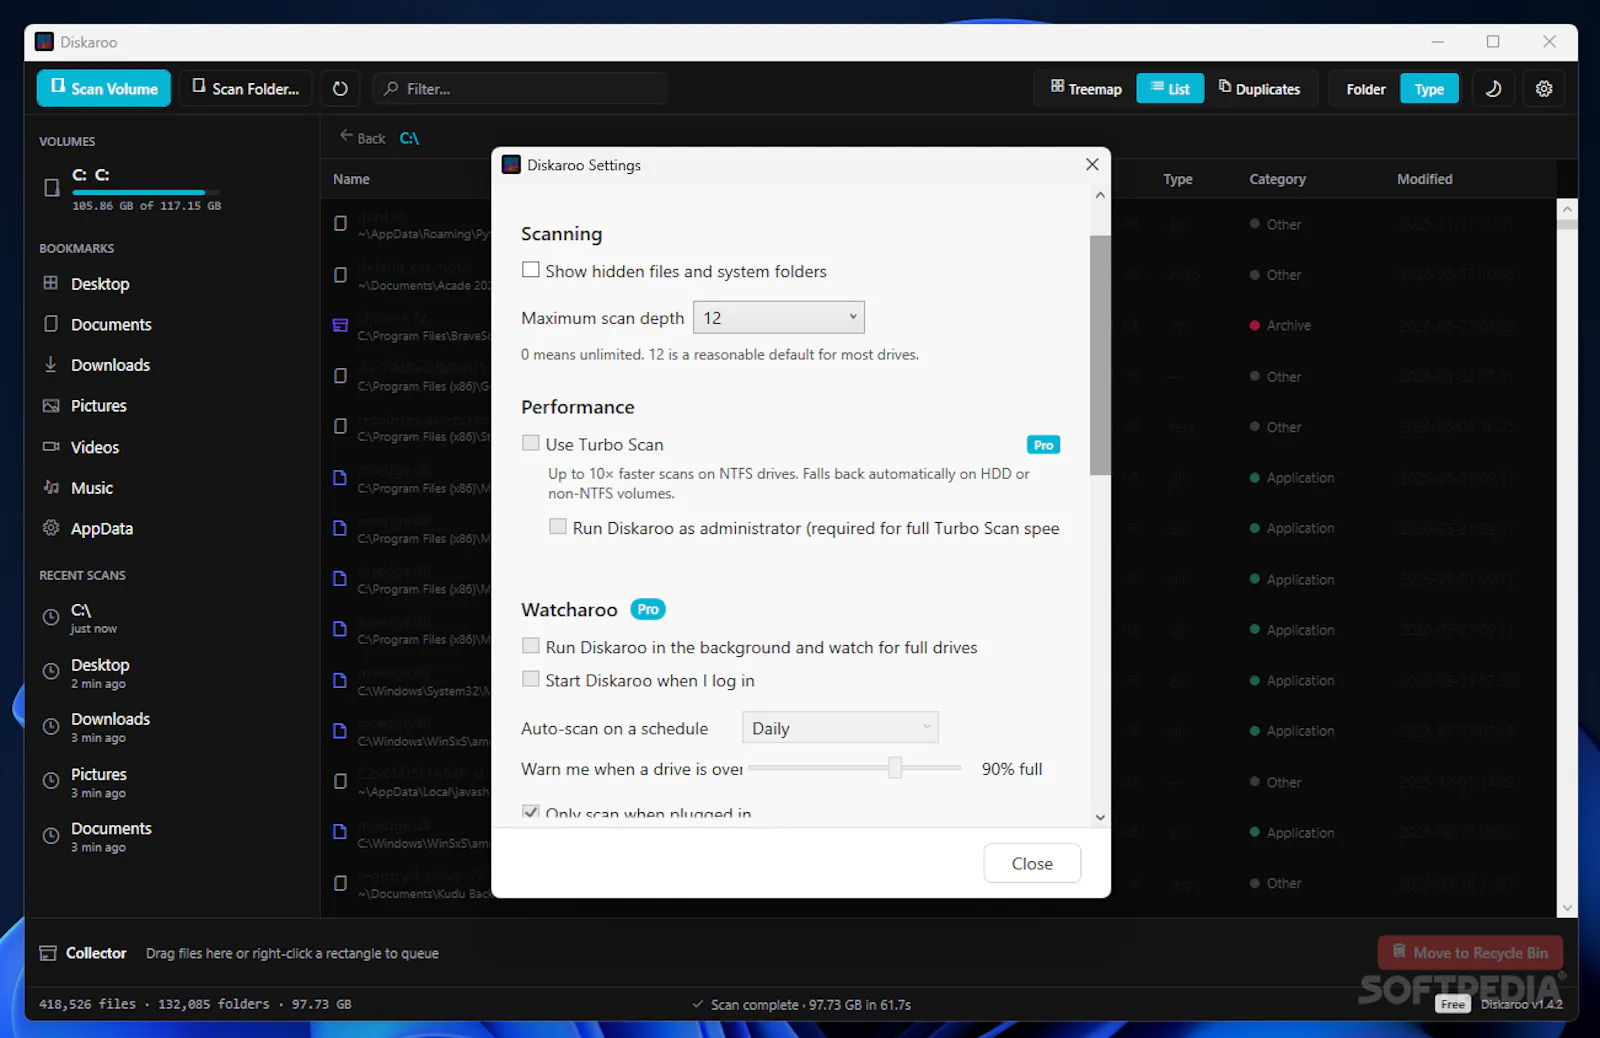Screen dimensions: 1600x1038
Task: Adjust the drive full warning slider
Action: coord(895,767)
